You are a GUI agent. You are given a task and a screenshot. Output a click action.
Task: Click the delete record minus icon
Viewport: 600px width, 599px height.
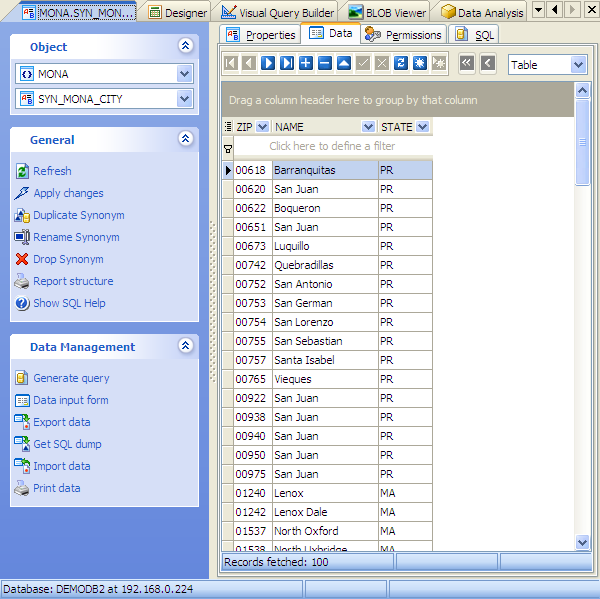[324, 64]
